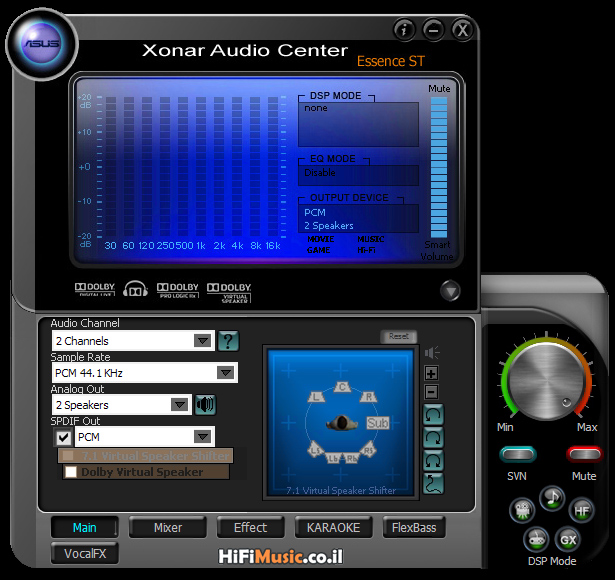Screen dimensions: 615x580
Task: Switch to the Effect tab
Action: [x=250, y=527]
